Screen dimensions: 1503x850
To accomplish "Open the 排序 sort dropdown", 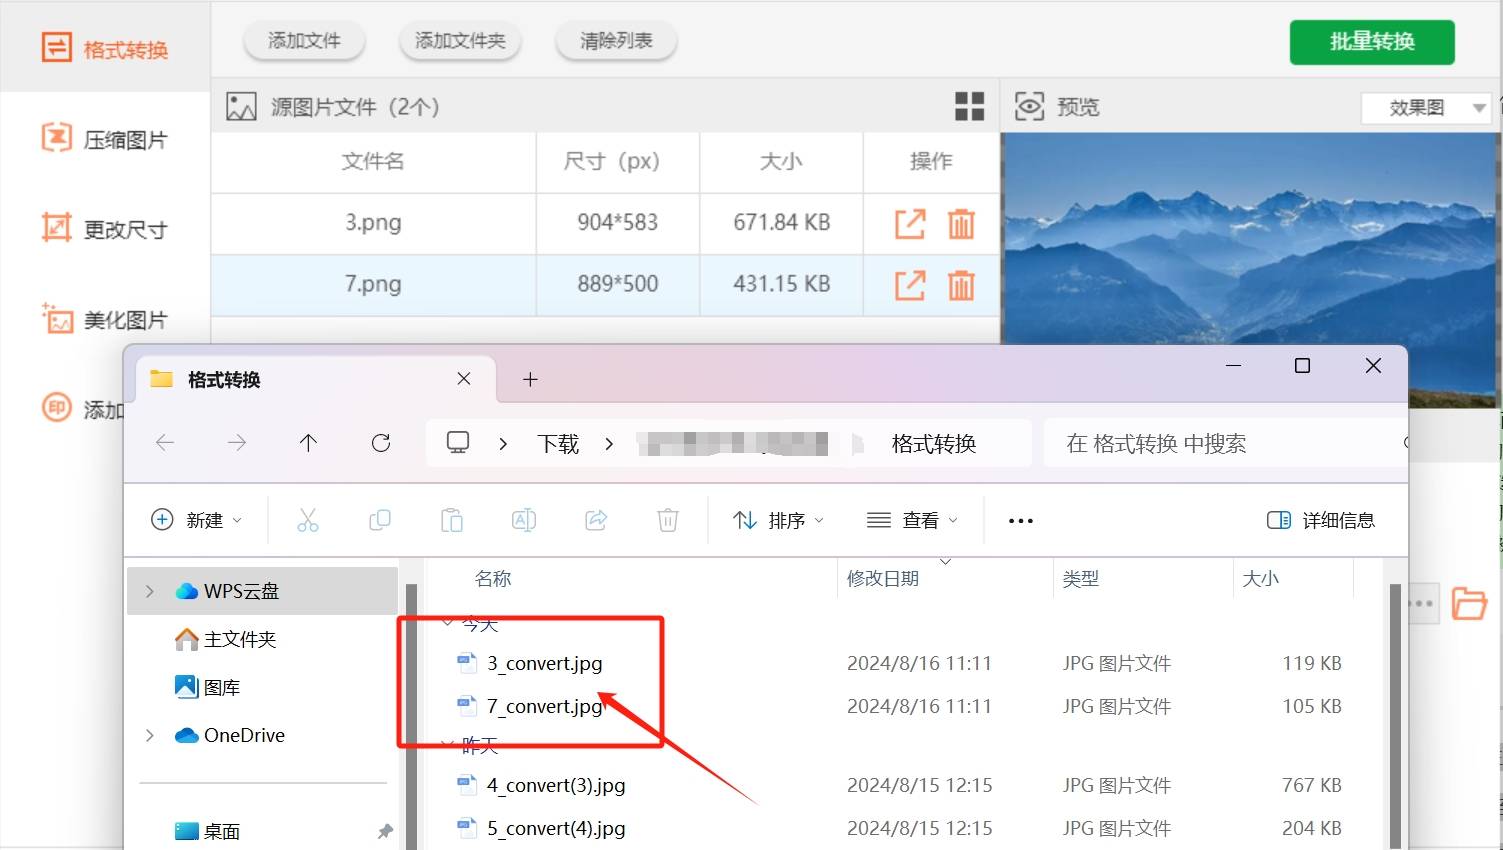I will [778, 520].
